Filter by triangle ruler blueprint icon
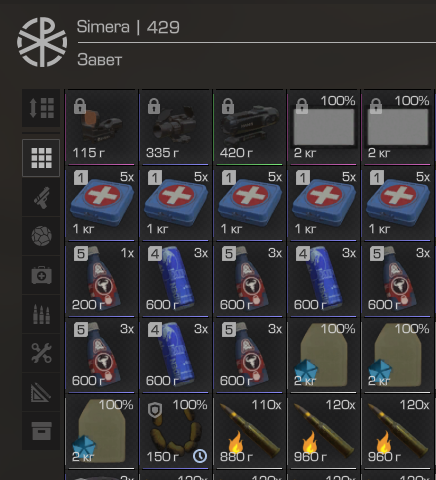The image size is (436, 480). [41, 392]
